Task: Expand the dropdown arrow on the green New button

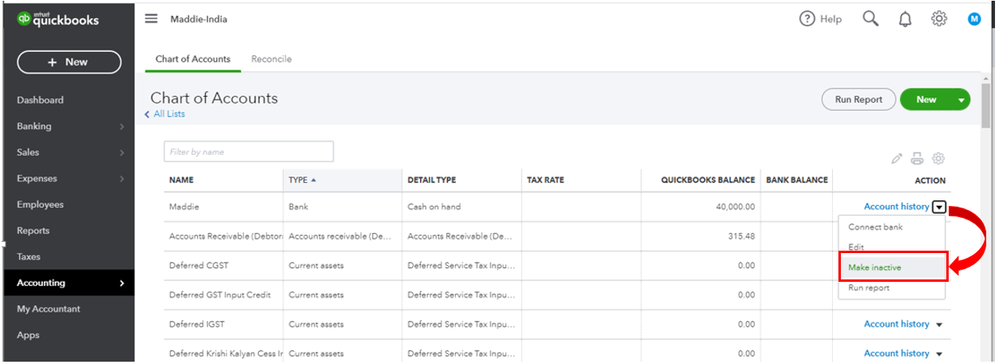Action: coord(961,100)
